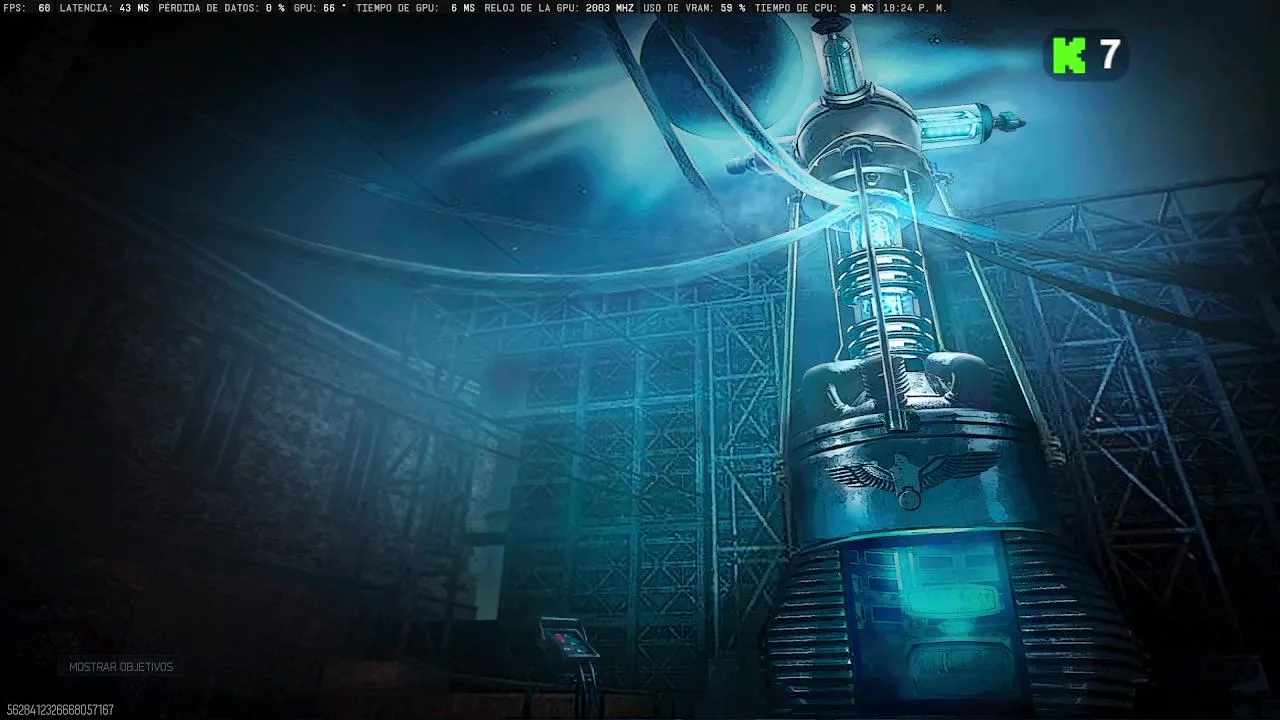
Task: Click the green Kick logo icon
Action: (x=1069, y=55)
